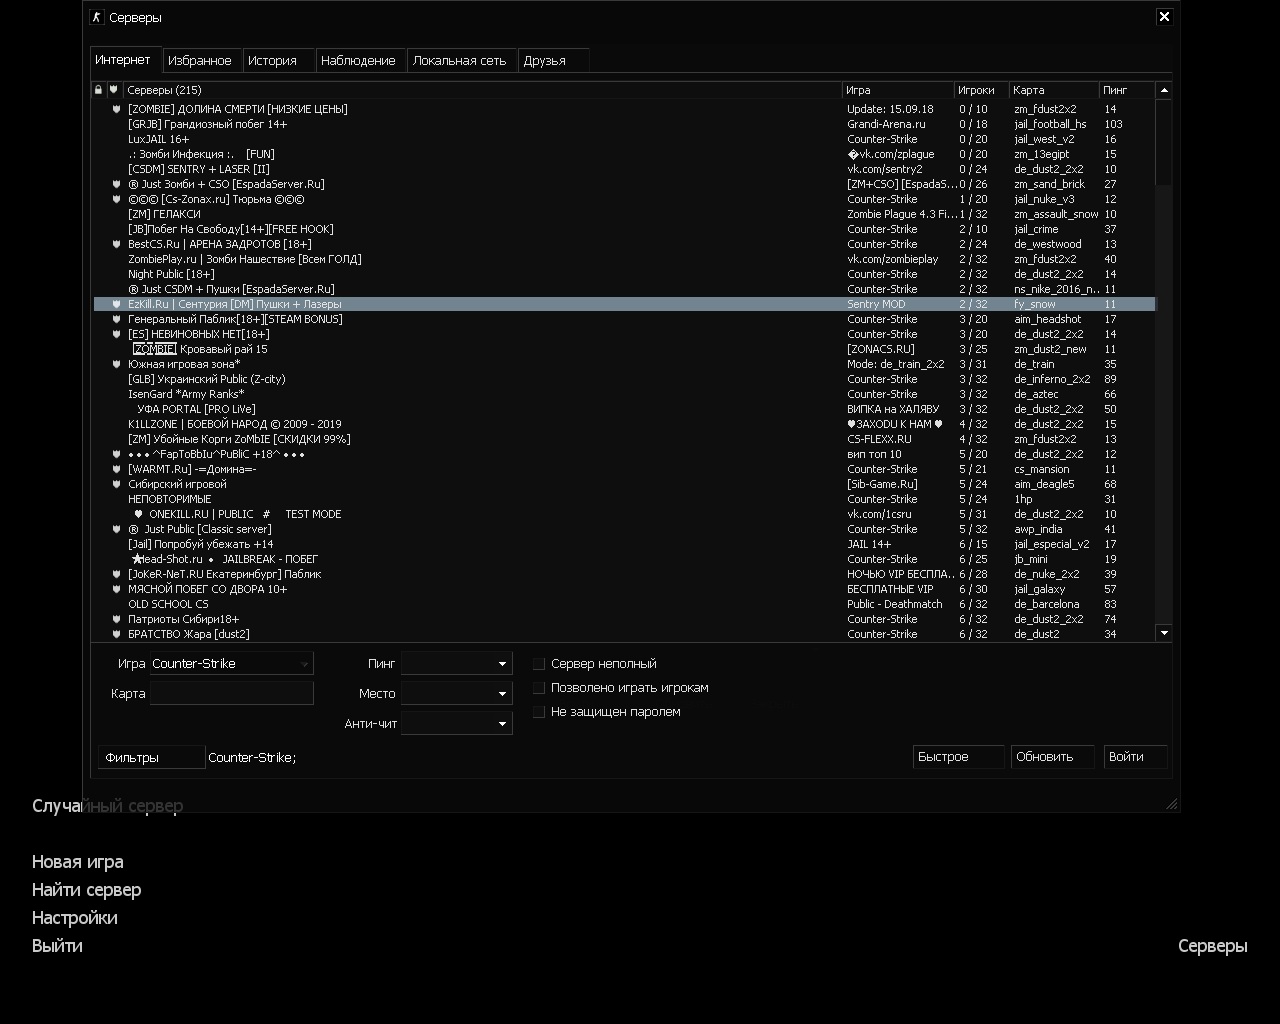Viewport: 1280px width, 1024px height.
Task: Click the Counter-Strike icon in title bar
Action: pos(97,17)
